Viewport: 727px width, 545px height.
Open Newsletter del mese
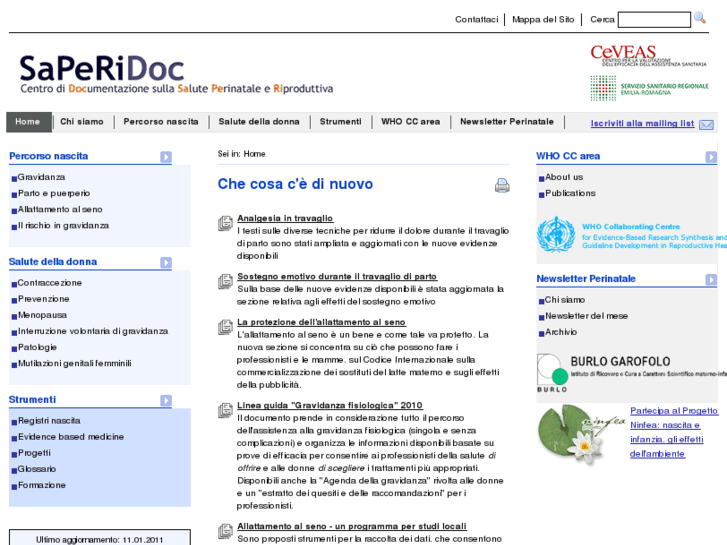tap(587, 316)
